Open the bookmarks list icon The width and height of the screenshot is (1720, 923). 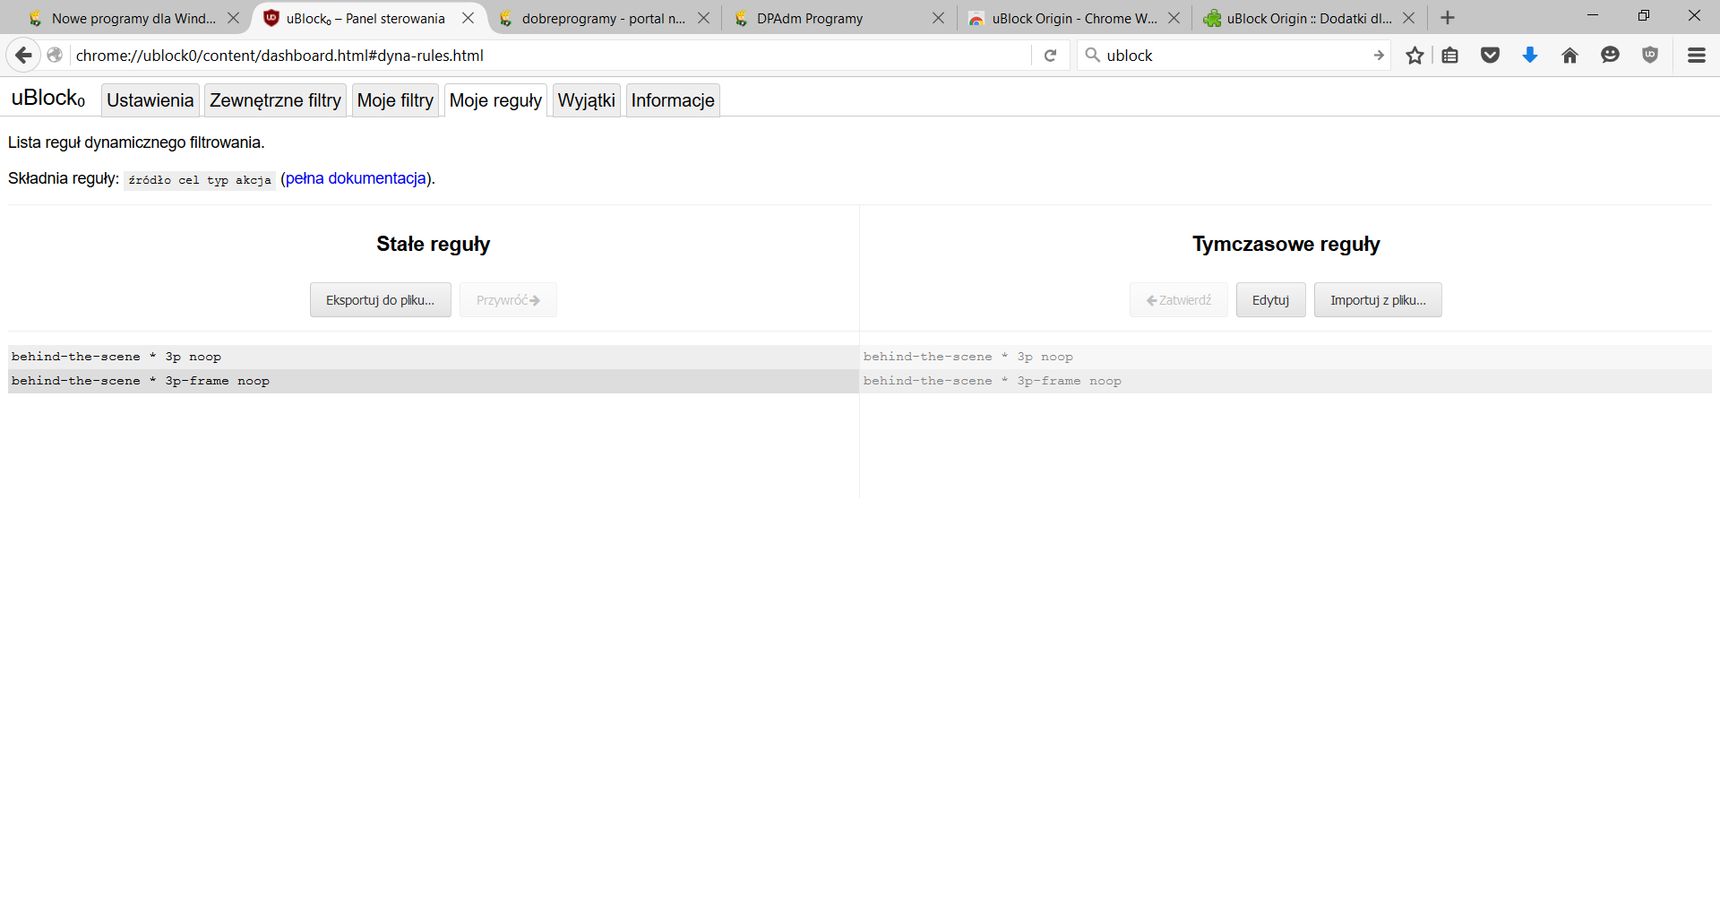coord(1450,56)
